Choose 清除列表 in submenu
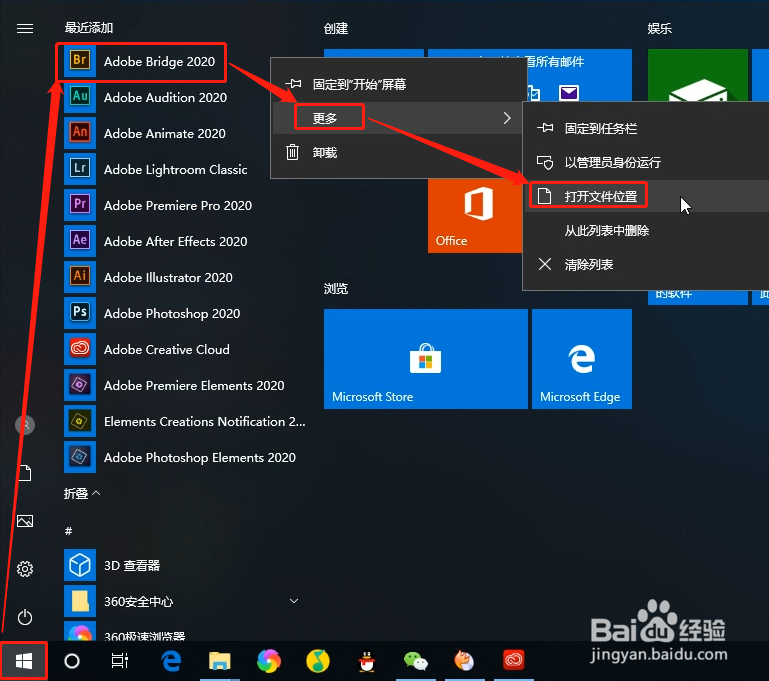Image resolution: width=769 pixels, height=681 pixels. [x=646, y=265]
